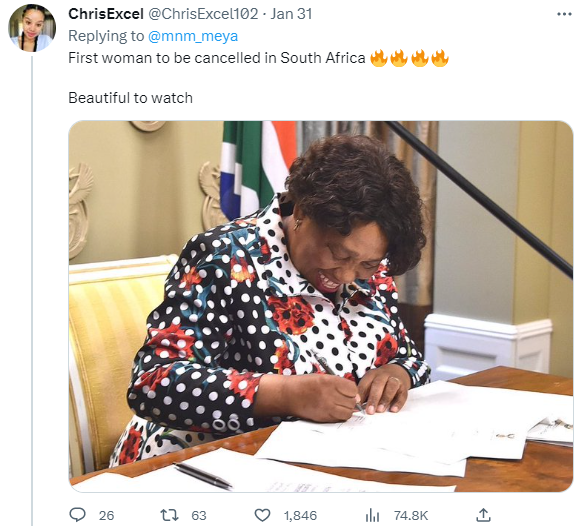Click the share upload icon
The width and height of the screenshot is (583, 526).
483,515
